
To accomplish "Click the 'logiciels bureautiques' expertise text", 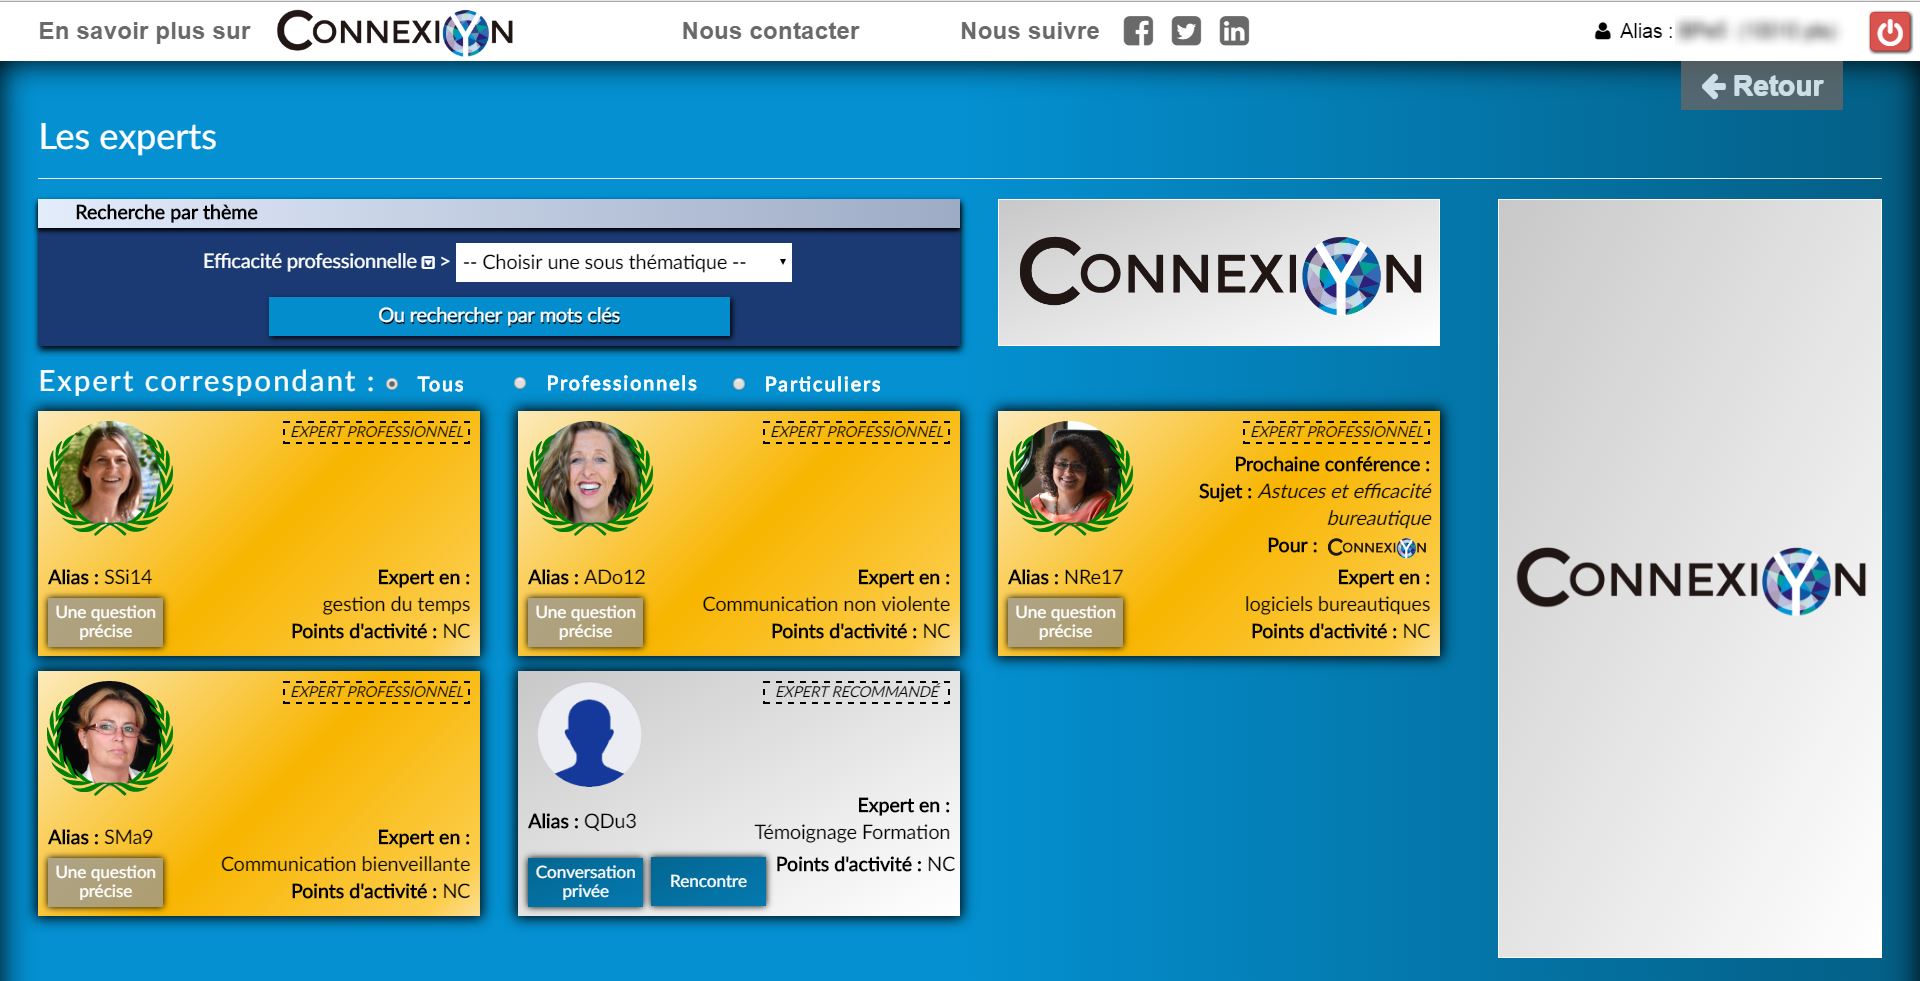I will (1337, 604).
